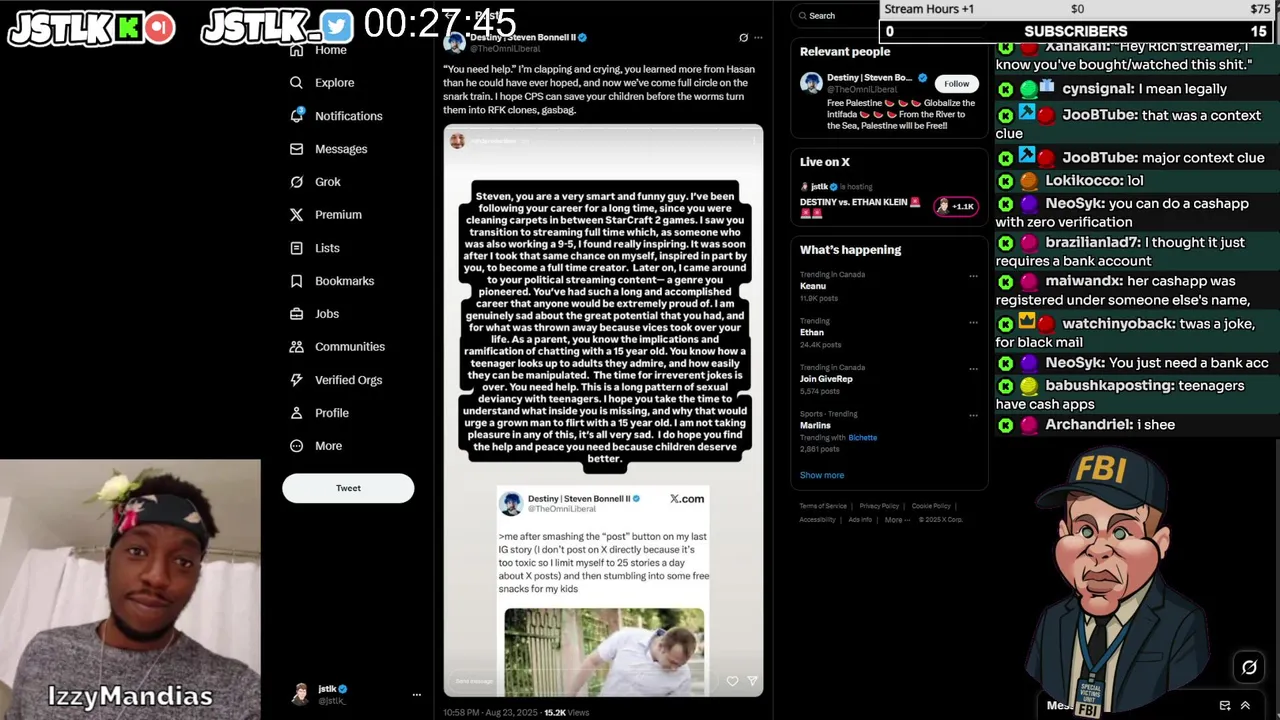Like the story image with the heart icon
Image resolution: width=1280 pixels, height=720 pixels.
(732, 681)
